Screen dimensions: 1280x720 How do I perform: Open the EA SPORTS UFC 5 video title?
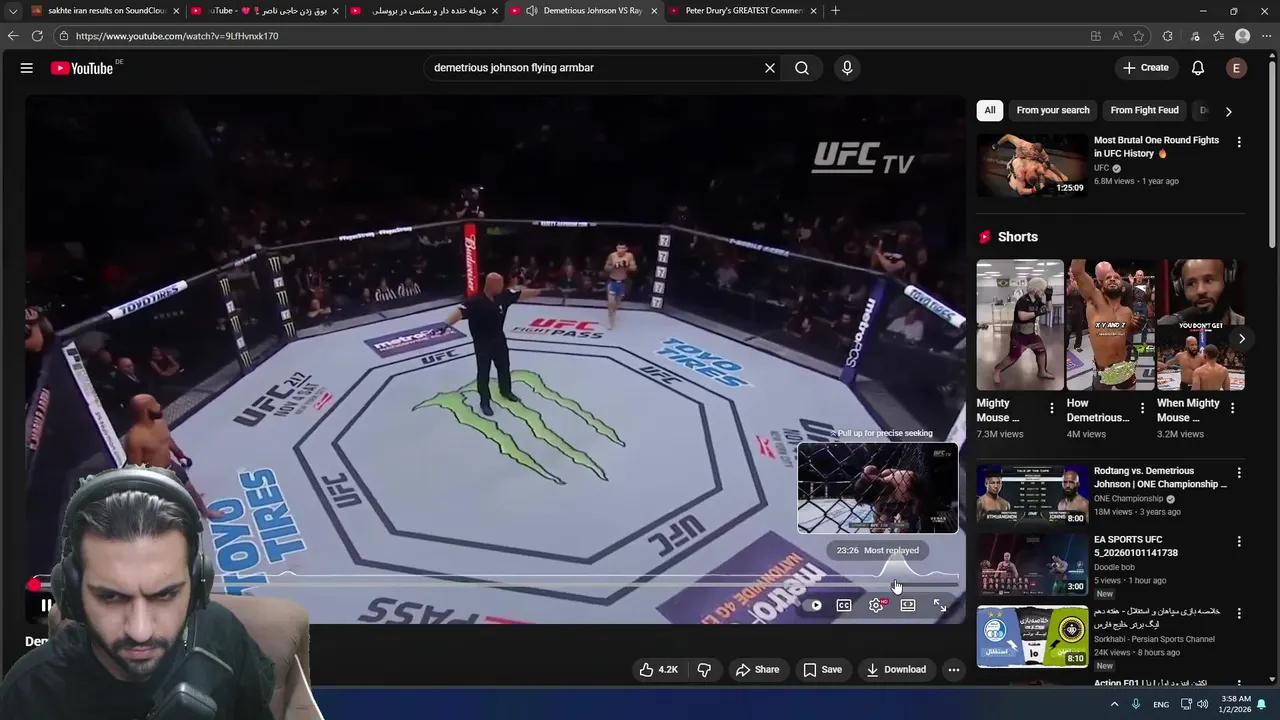pos(1136,546)
